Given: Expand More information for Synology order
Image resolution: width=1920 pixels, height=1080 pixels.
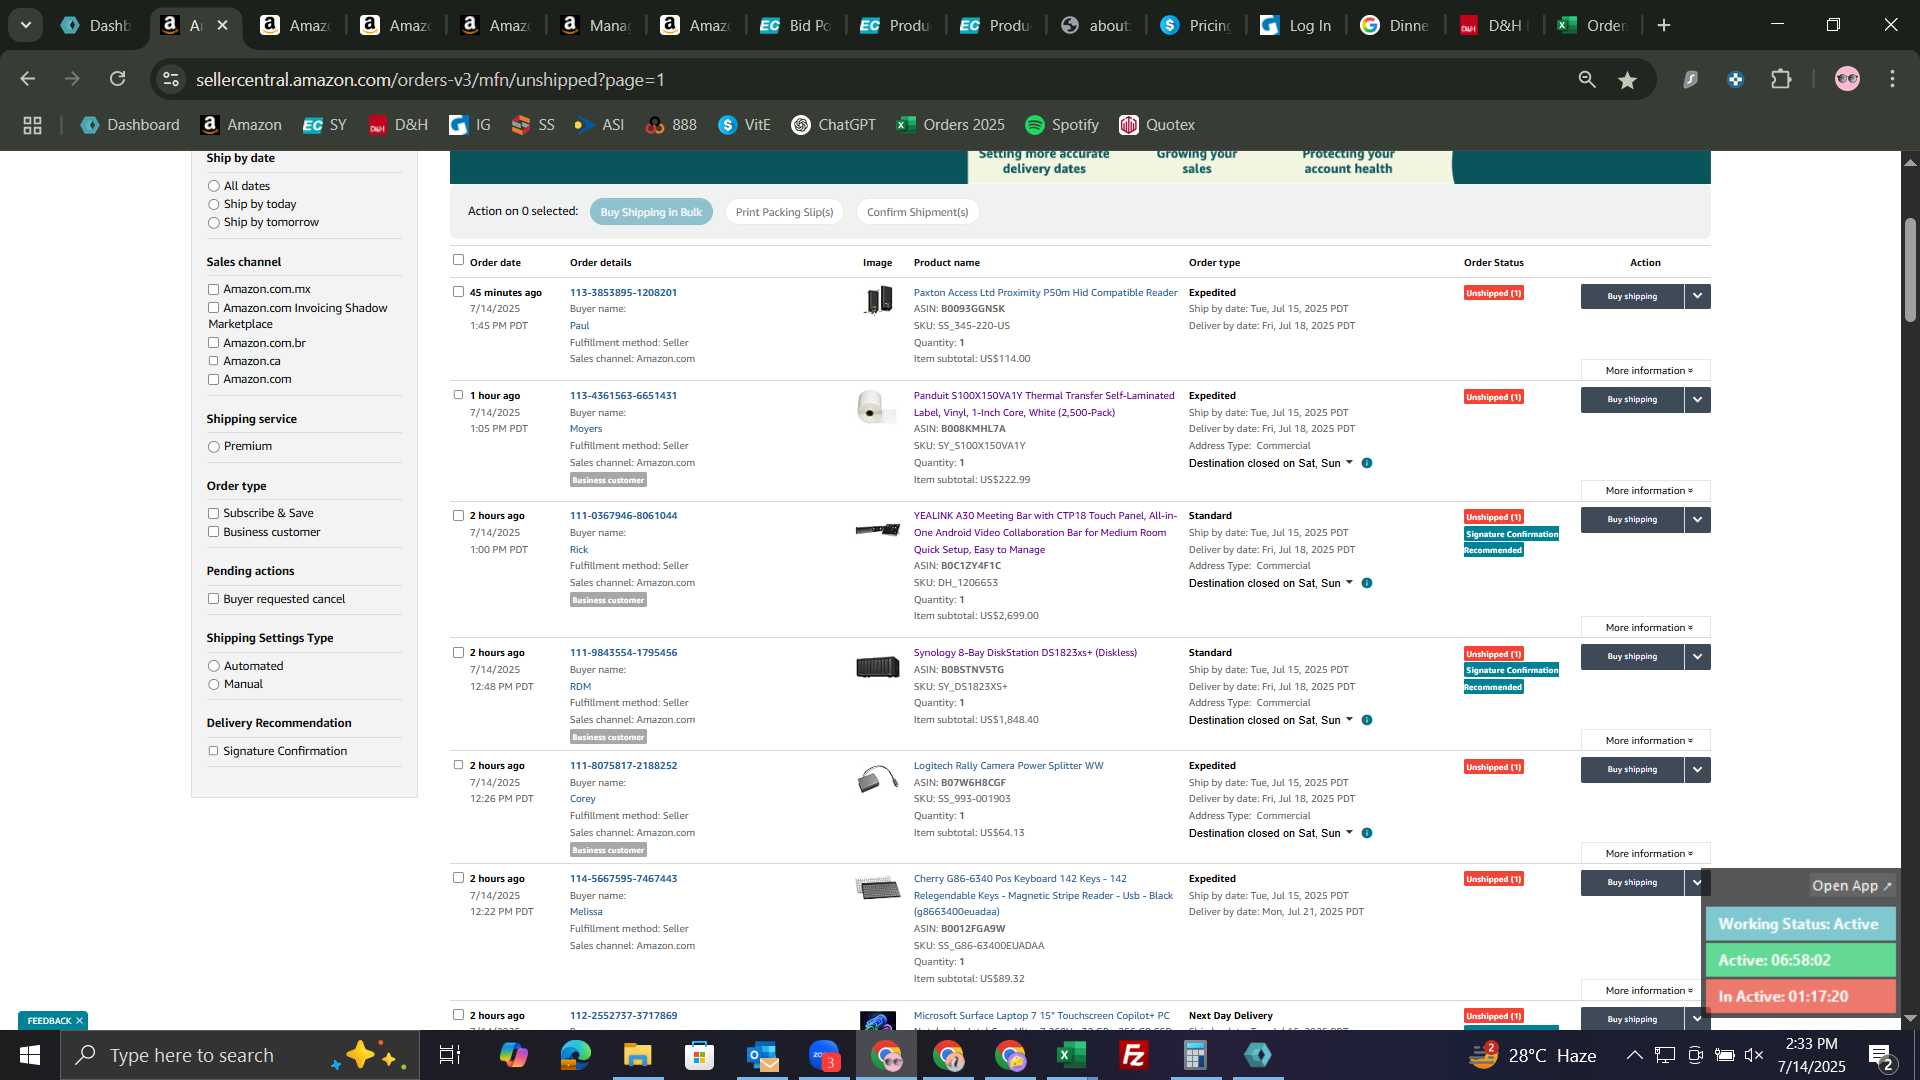Looking at the screenshot, I should click(1646, 740).
